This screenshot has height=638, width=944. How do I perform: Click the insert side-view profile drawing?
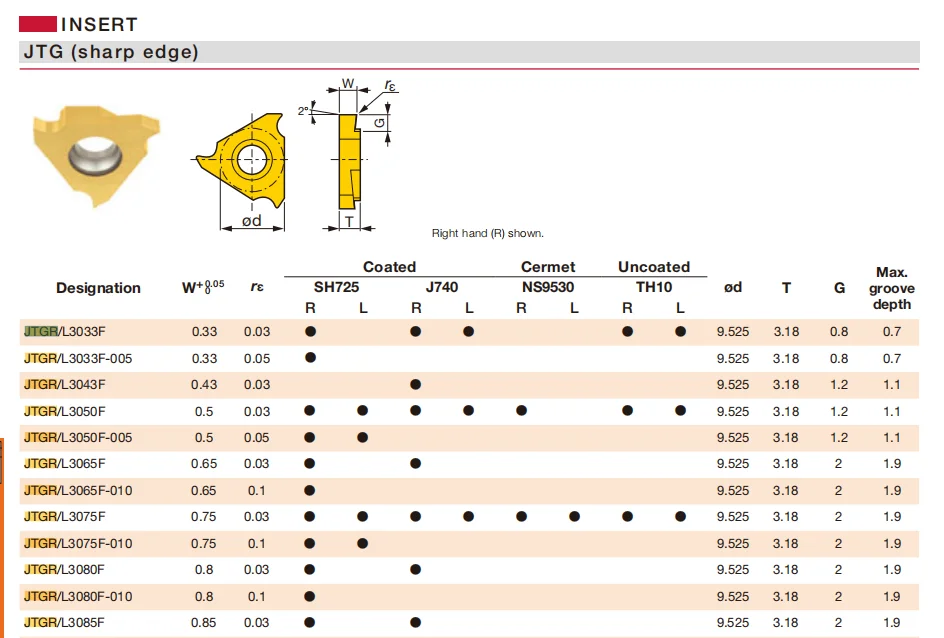[349, 161]
